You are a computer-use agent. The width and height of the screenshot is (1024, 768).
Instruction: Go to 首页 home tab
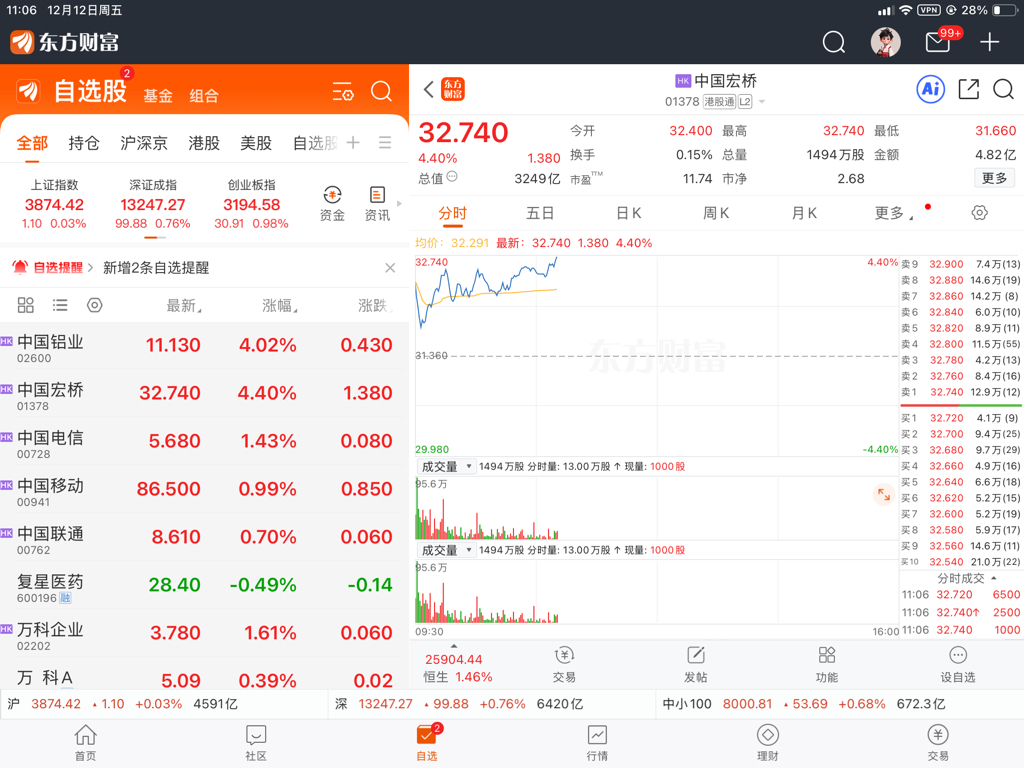(x=86, y=743)
